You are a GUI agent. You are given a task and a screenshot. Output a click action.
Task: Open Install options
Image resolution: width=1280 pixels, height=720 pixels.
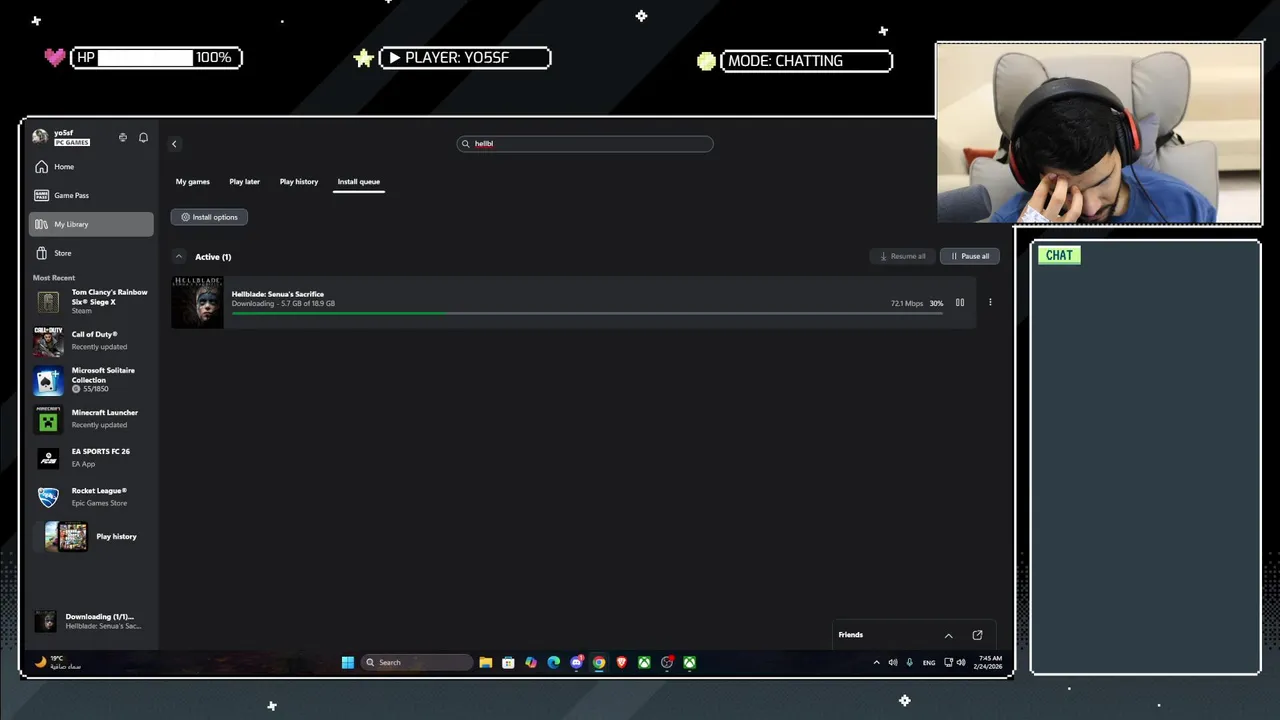[209, 217]
